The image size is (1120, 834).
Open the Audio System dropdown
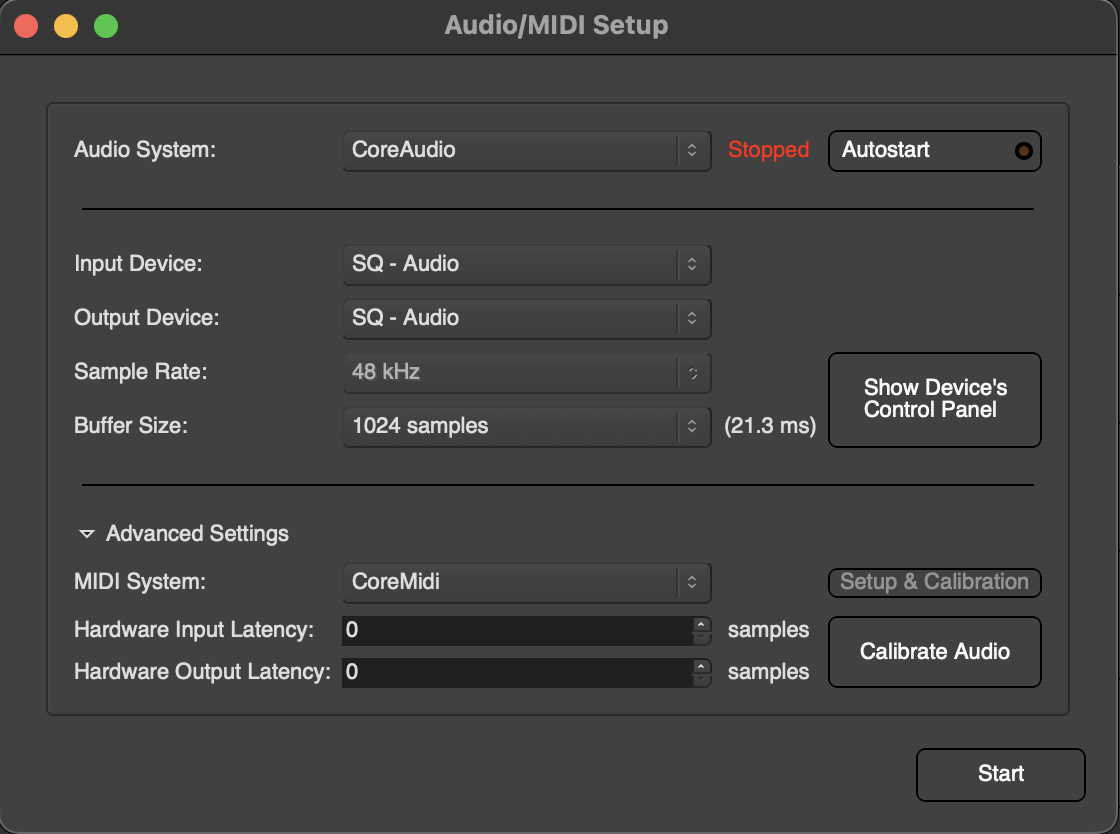pos(526,150)
